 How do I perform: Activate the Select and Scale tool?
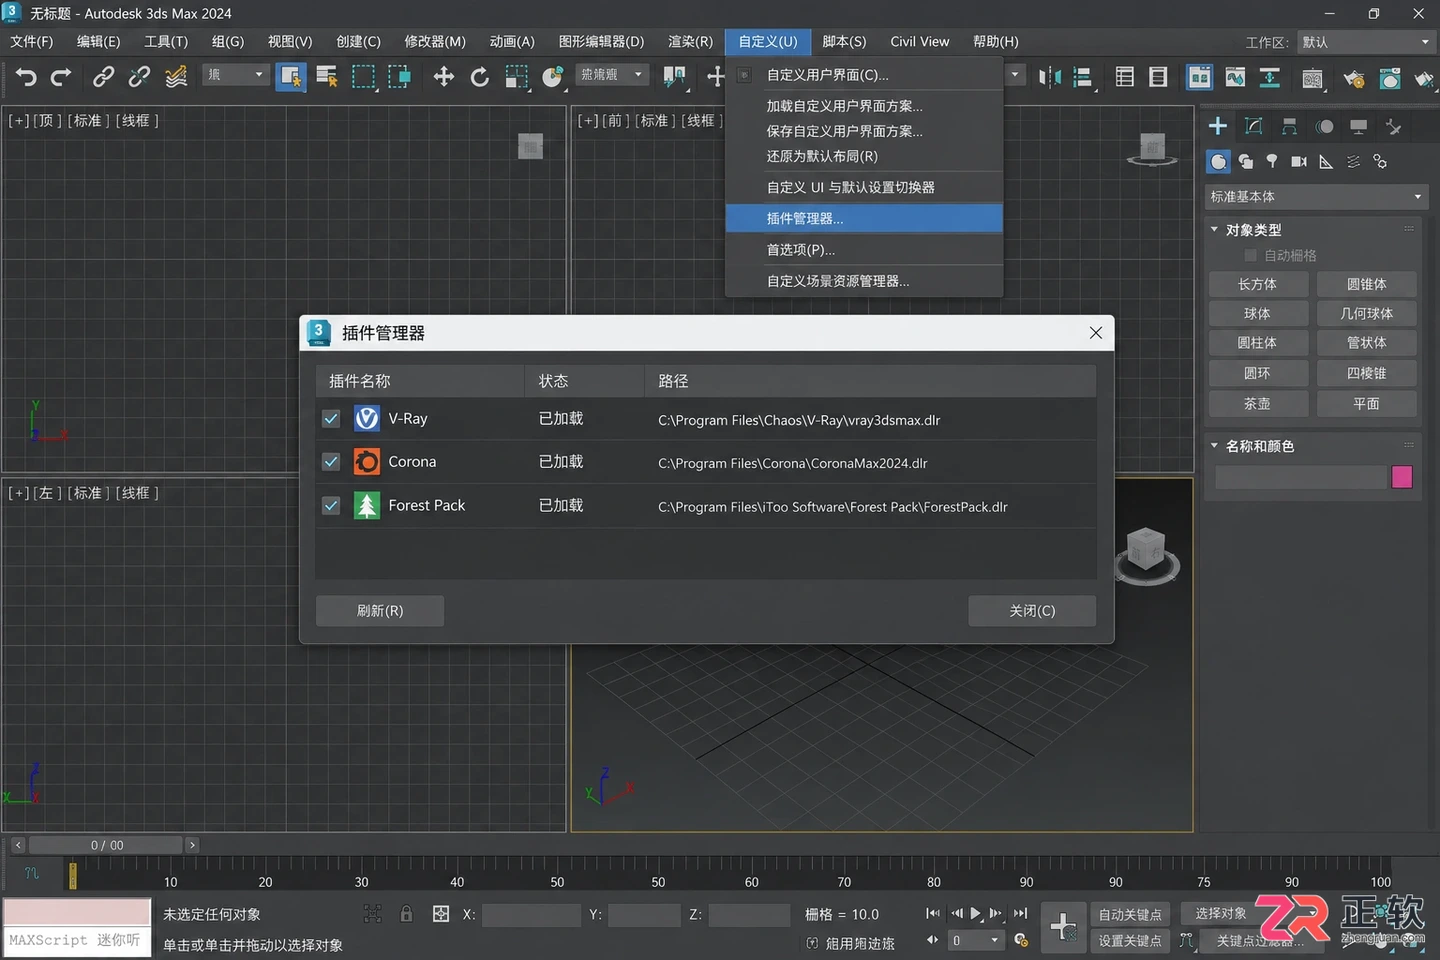click(516, 77)
